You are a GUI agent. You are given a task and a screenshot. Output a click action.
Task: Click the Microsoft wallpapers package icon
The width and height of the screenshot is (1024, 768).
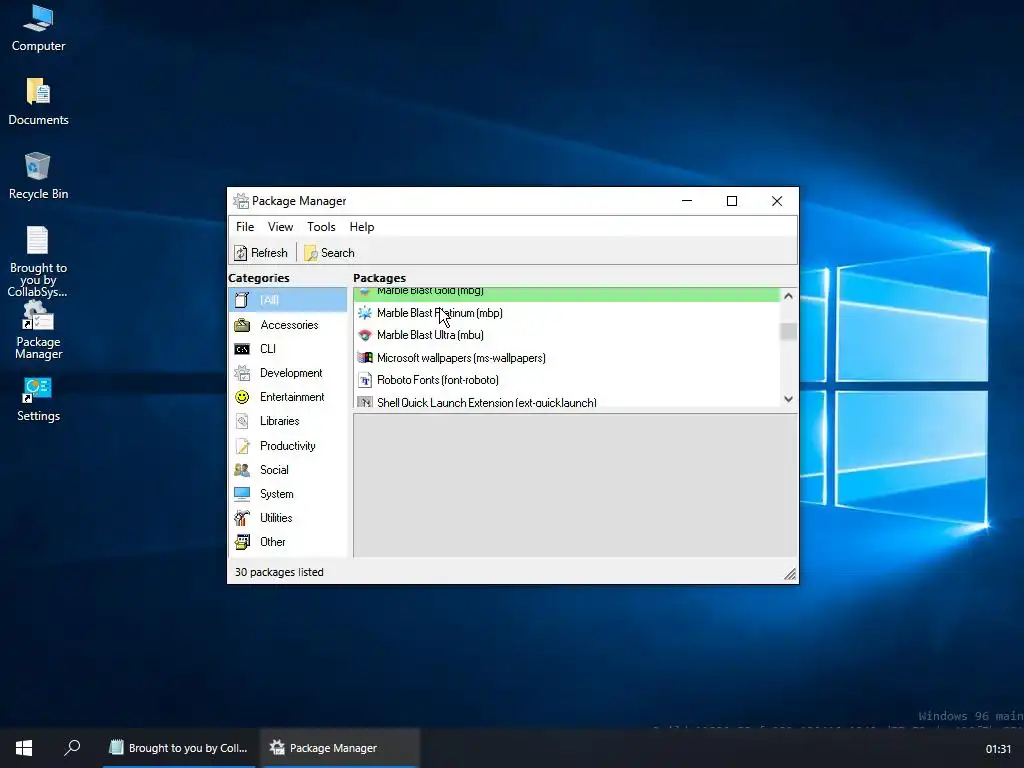coord(365,358)
